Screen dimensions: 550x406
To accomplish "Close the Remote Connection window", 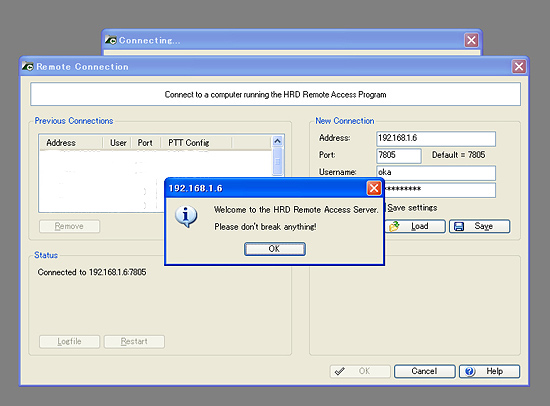I will coord(519,66).
